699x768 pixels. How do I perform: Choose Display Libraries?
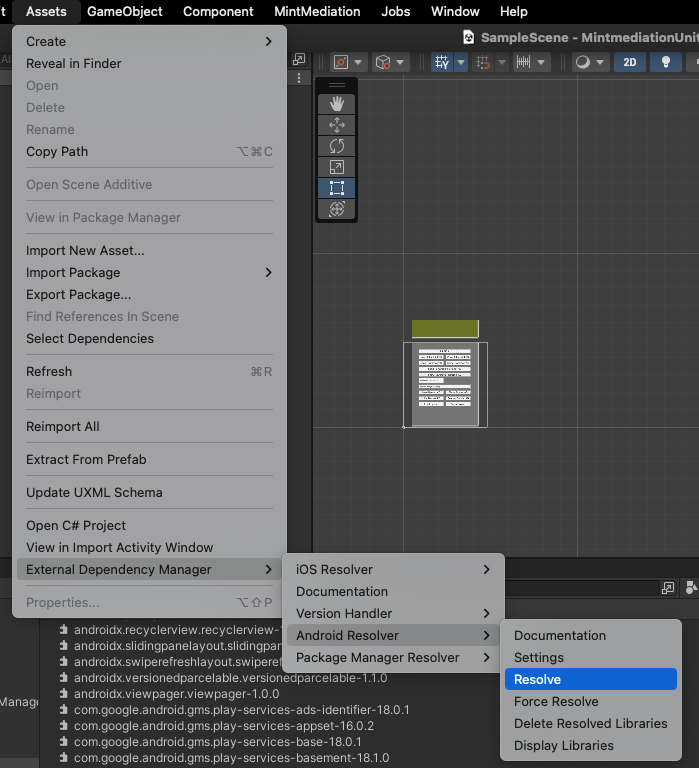click(x=591, y=745)
